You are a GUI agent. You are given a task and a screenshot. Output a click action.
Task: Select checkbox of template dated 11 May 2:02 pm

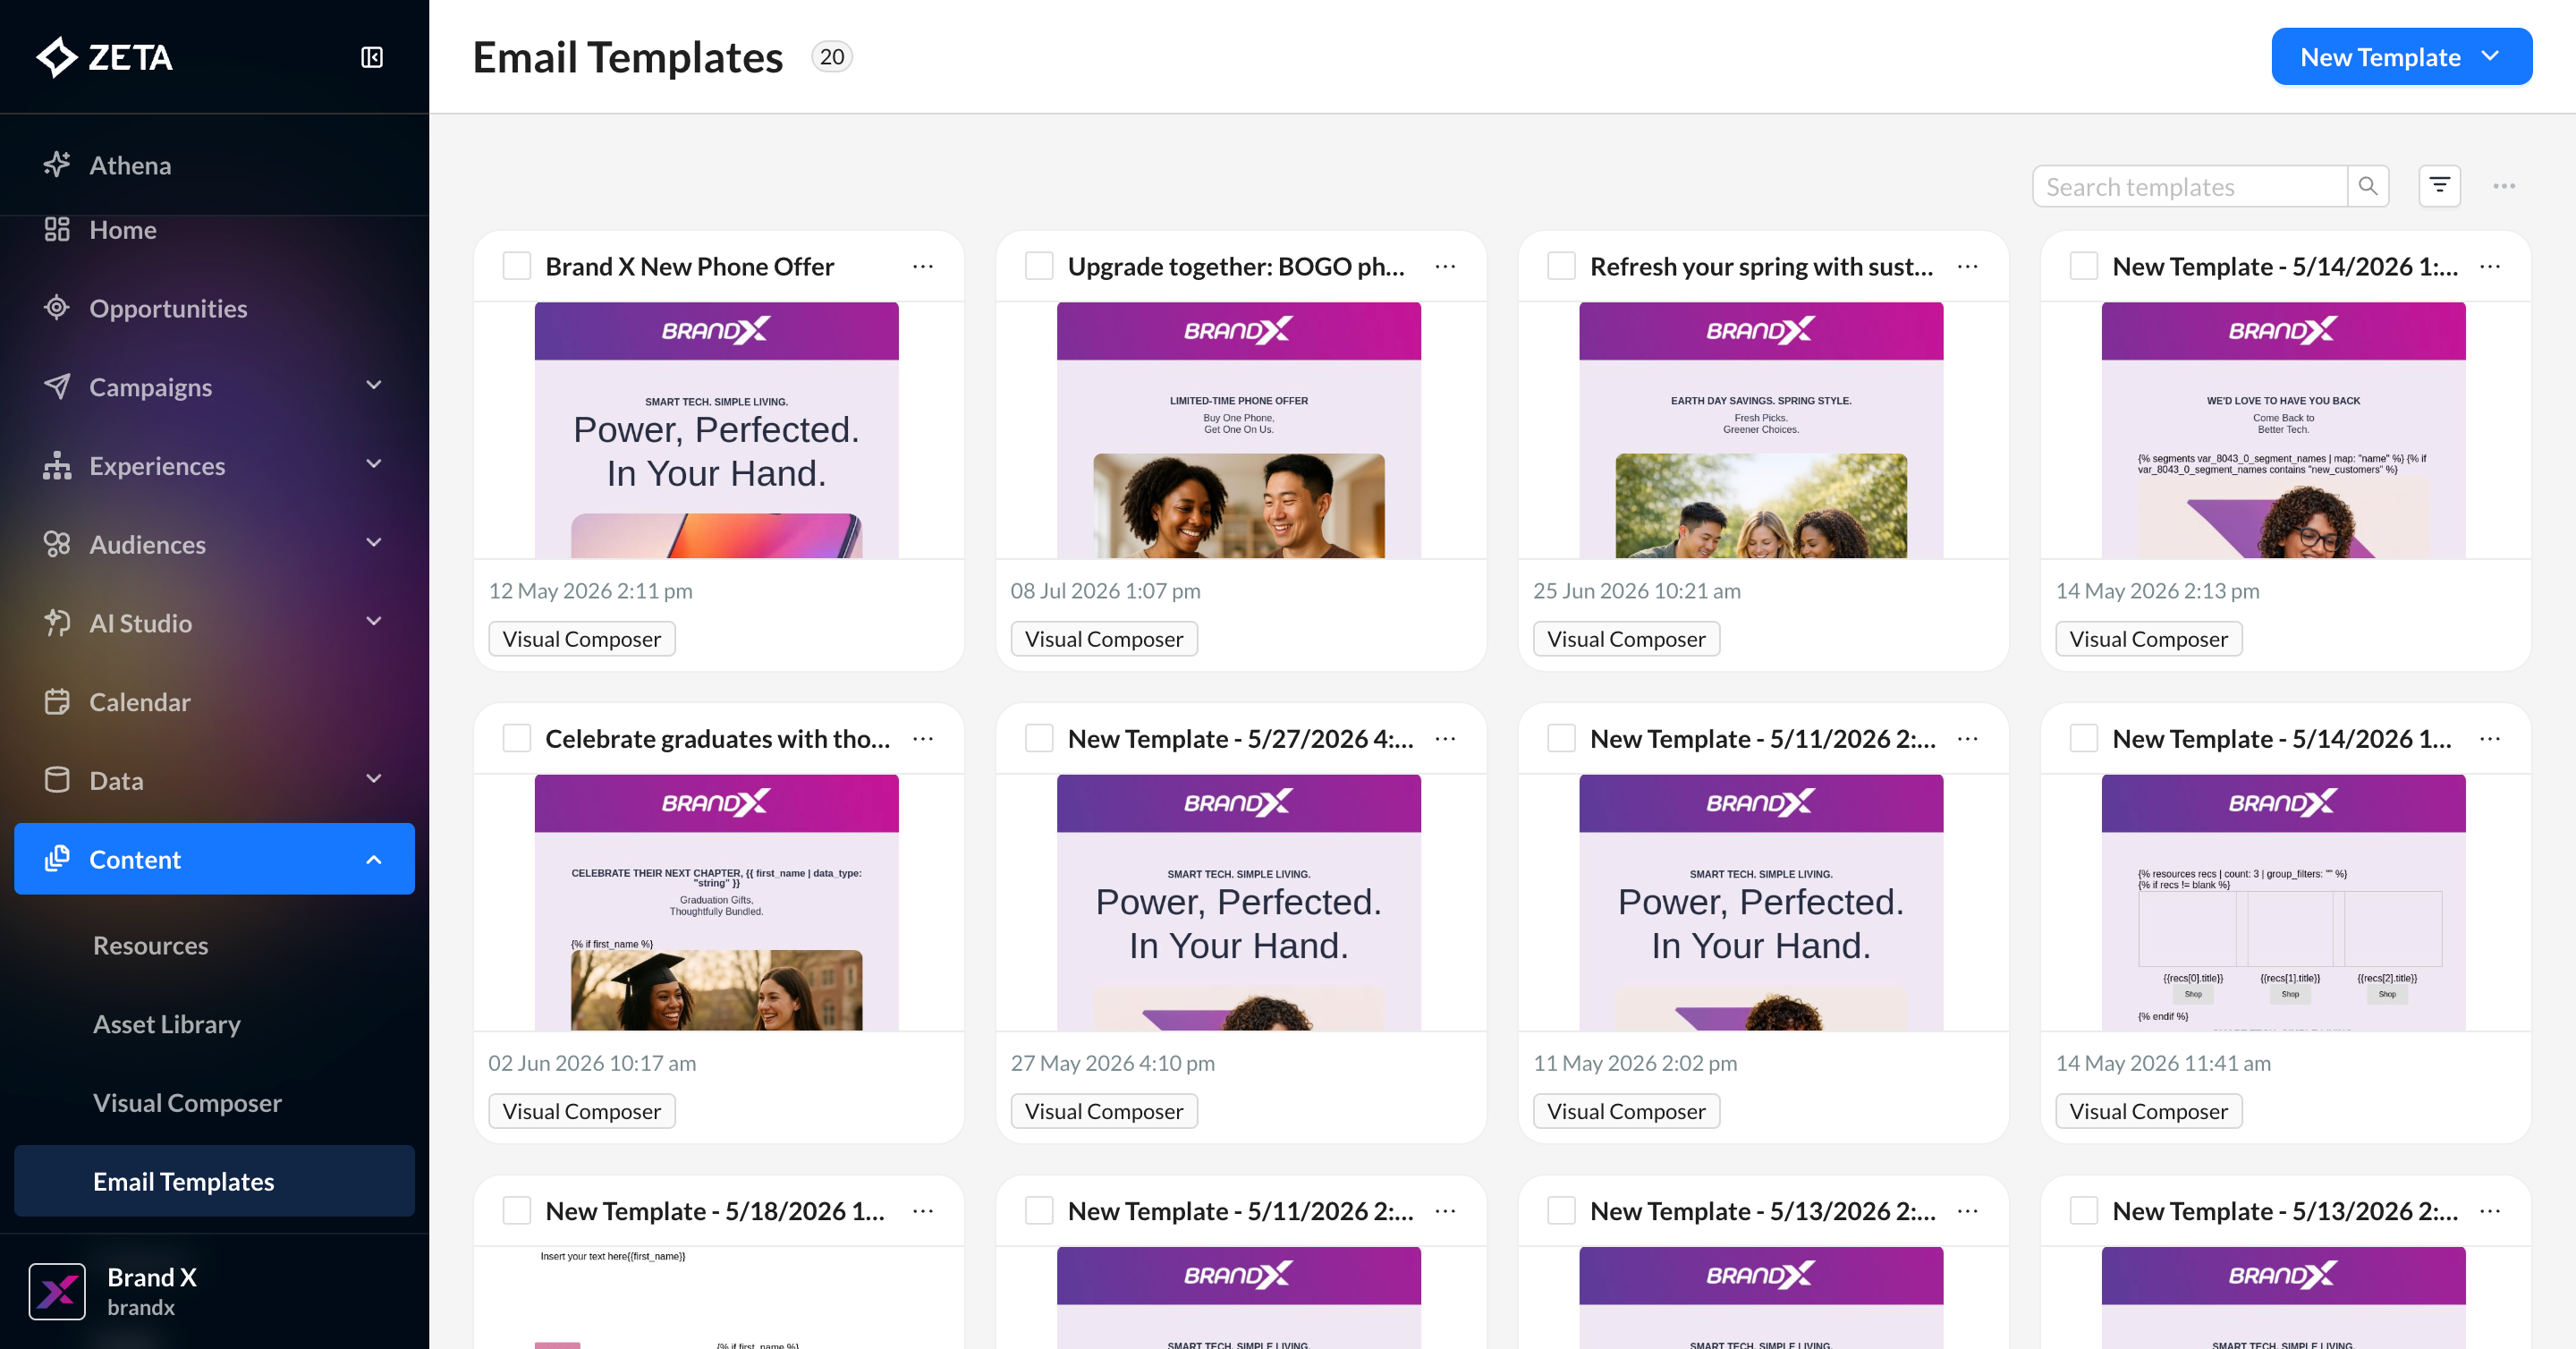(x=1561, y=738)
